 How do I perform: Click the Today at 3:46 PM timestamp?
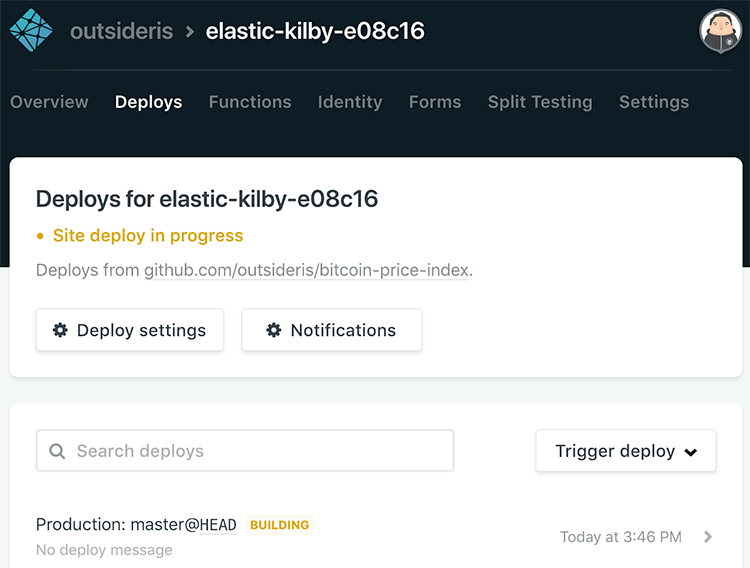click(x=621, y=537)
